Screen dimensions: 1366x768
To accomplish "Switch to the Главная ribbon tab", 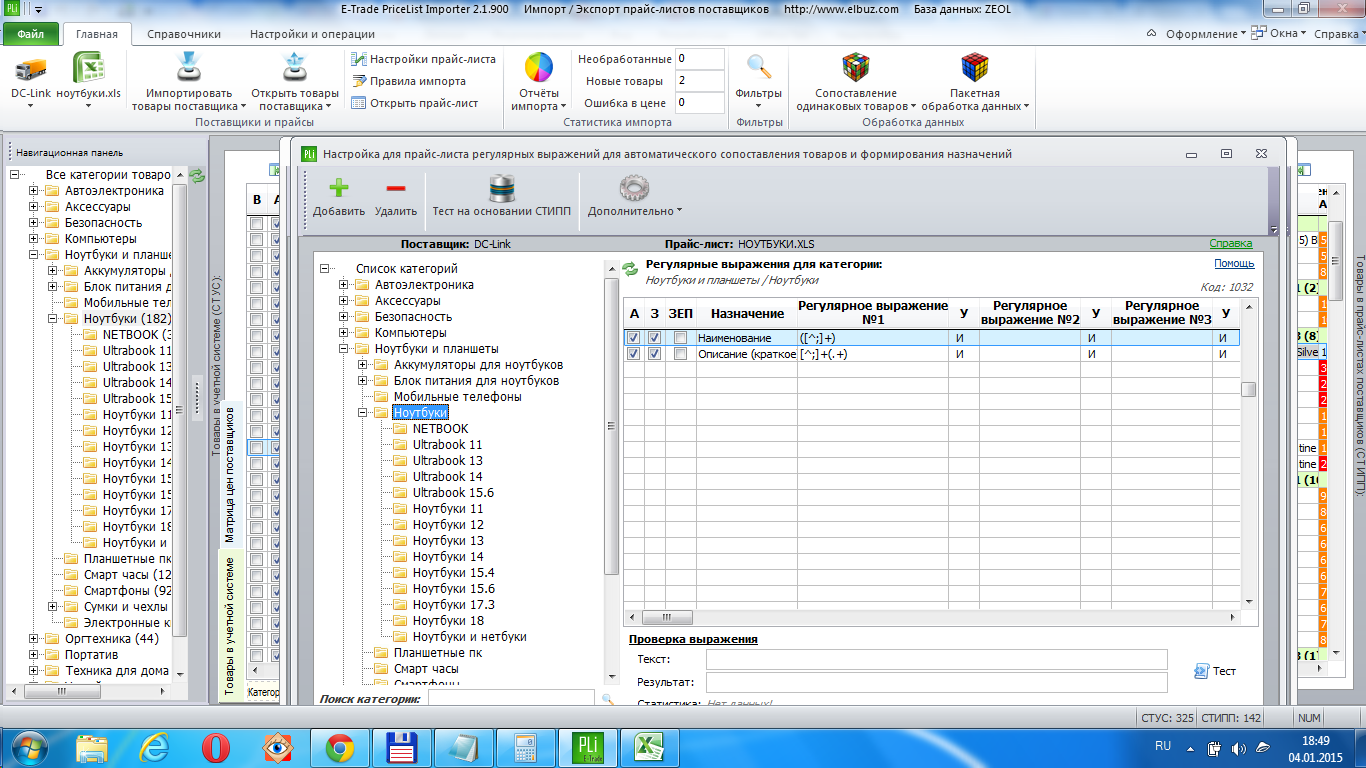I will tap(97, 34).
